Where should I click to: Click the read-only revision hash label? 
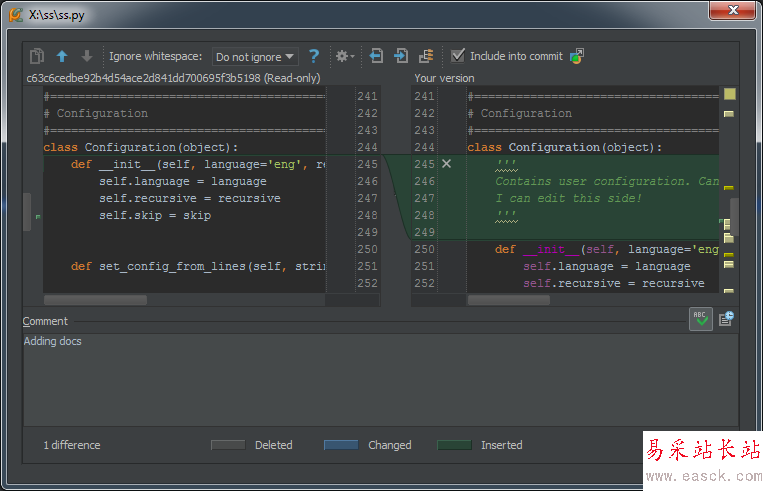(x=173, y=78)
